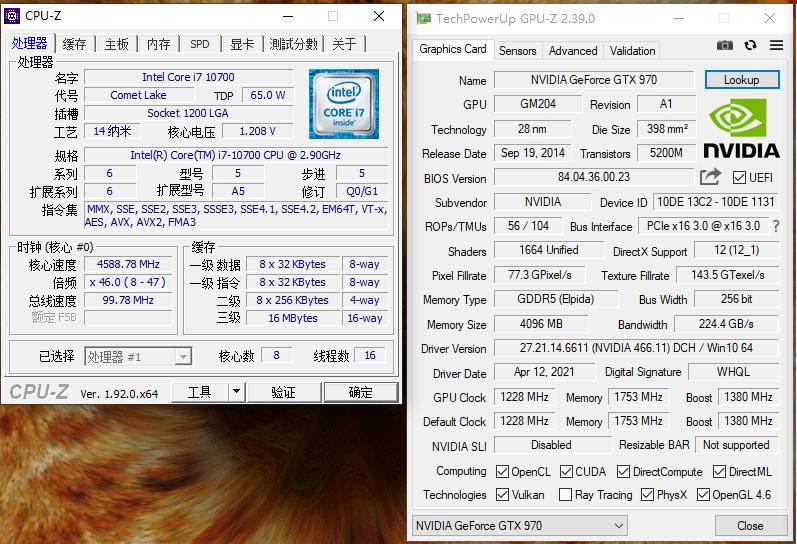Open the 显卡 tab
Image resolution: width=797 pixels, height=544 pixels.
(x=242, y=44)
